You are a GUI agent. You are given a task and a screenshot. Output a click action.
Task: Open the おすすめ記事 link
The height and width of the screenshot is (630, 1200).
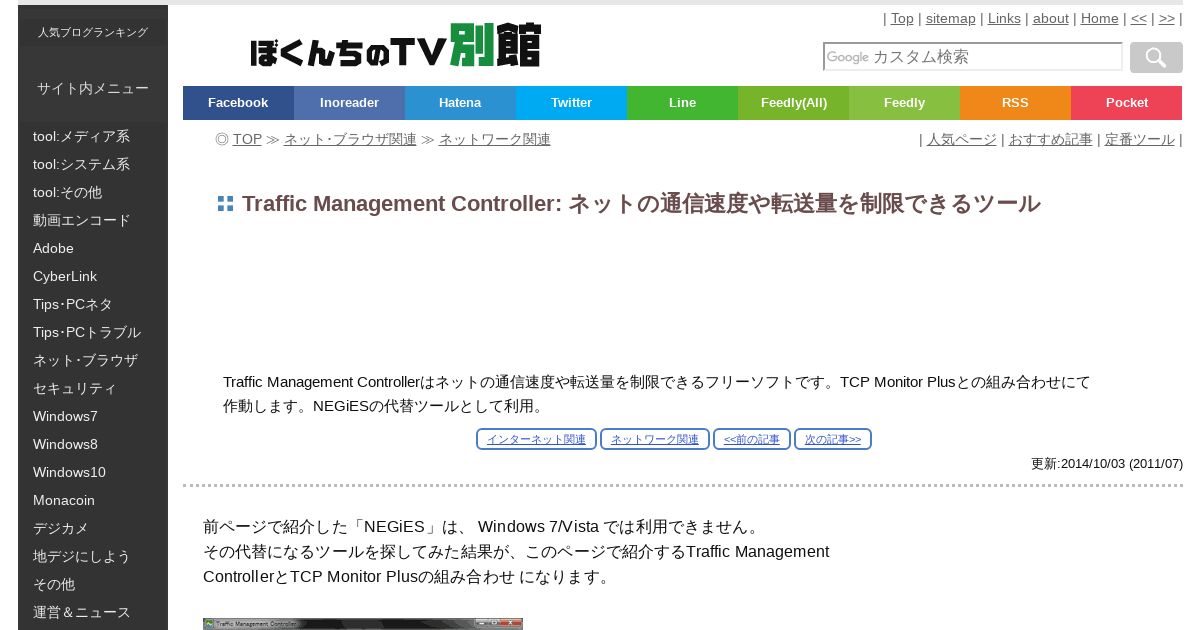click(x=1050, y=139)
